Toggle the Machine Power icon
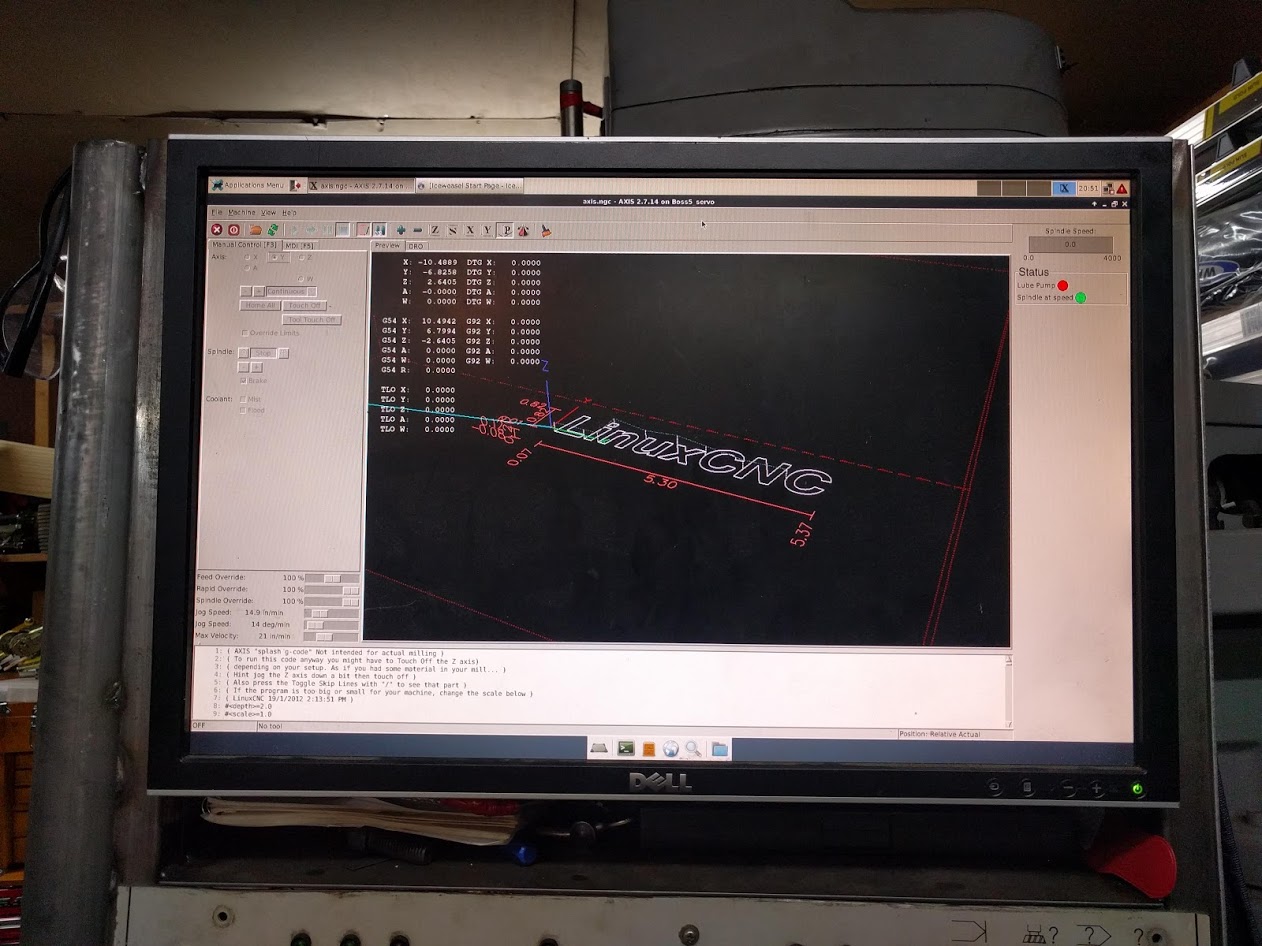The height and width of the screenshot is (946, 1262). click(234, 230)
